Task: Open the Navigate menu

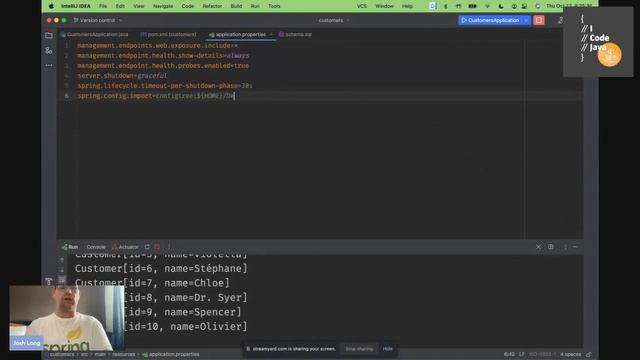Action: tap(163, 6)
